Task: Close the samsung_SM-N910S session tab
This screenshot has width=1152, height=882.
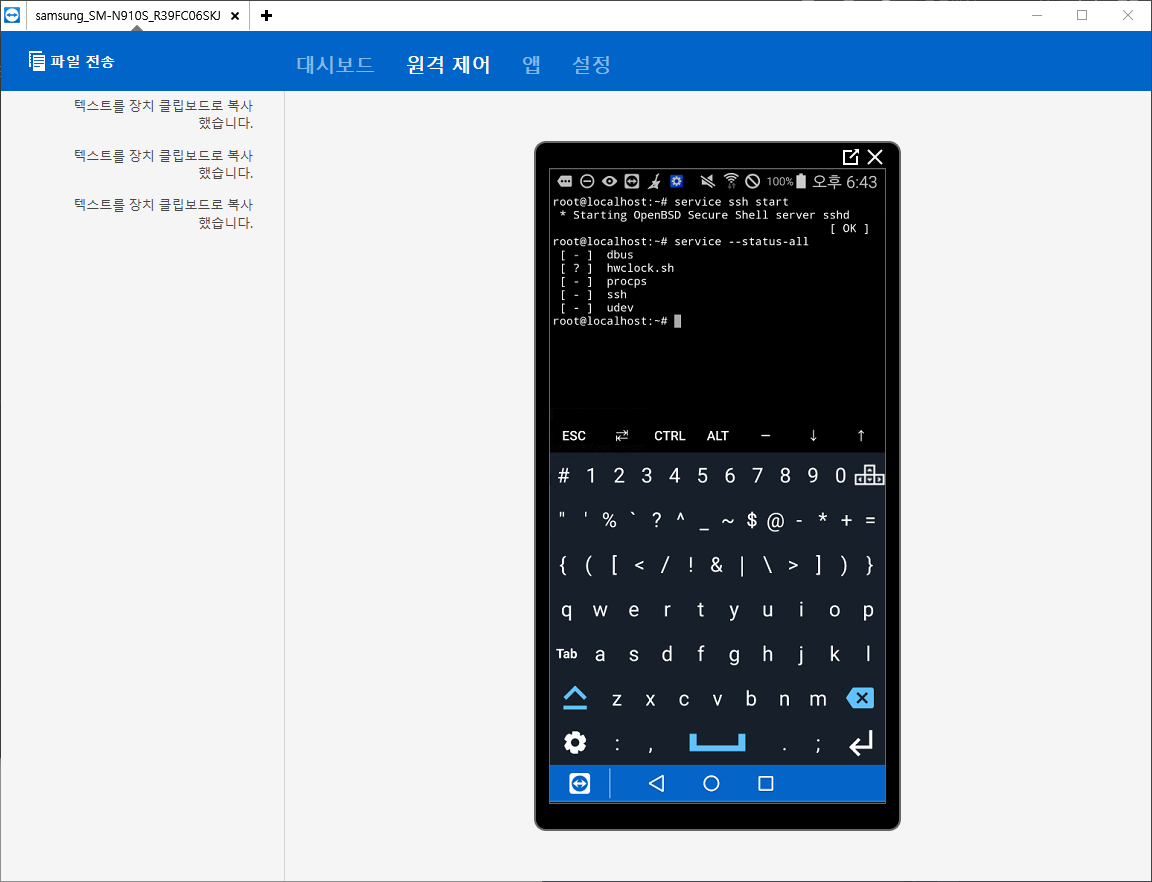Action: tap(235, 15)
